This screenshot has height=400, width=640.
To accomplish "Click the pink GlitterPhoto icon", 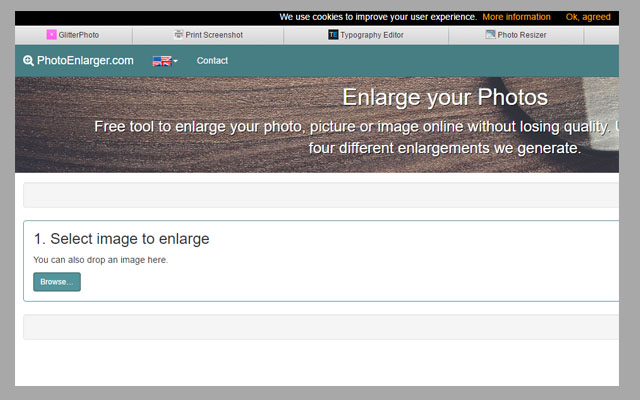I will [x=52, y=35].
